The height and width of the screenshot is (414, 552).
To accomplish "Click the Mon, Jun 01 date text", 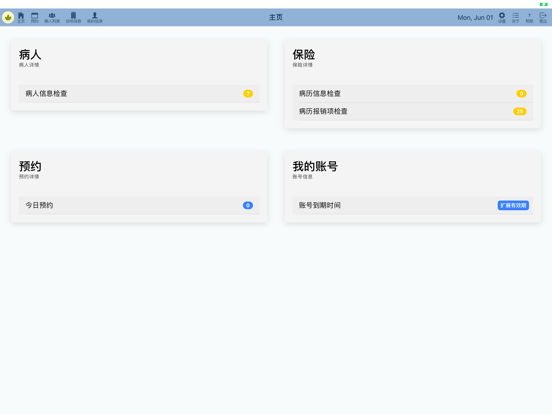I will coord(475,18).
